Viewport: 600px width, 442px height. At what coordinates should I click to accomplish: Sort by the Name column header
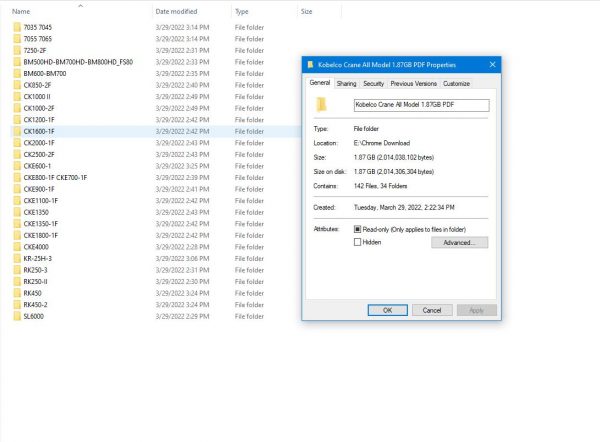[21, 11]
